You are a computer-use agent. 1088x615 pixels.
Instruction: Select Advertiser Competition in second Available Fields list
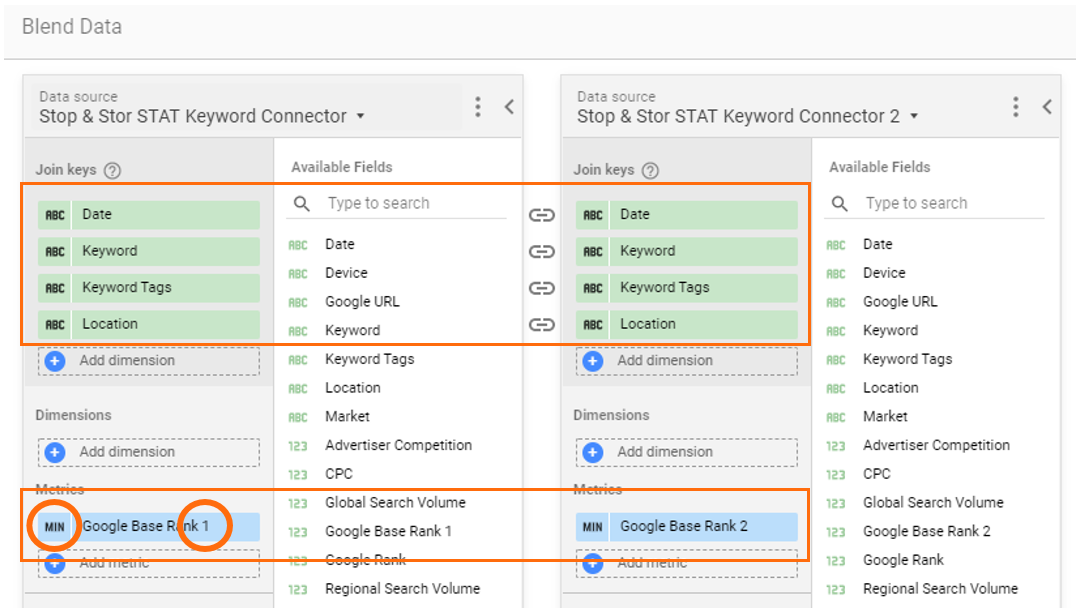coord(936,446)
